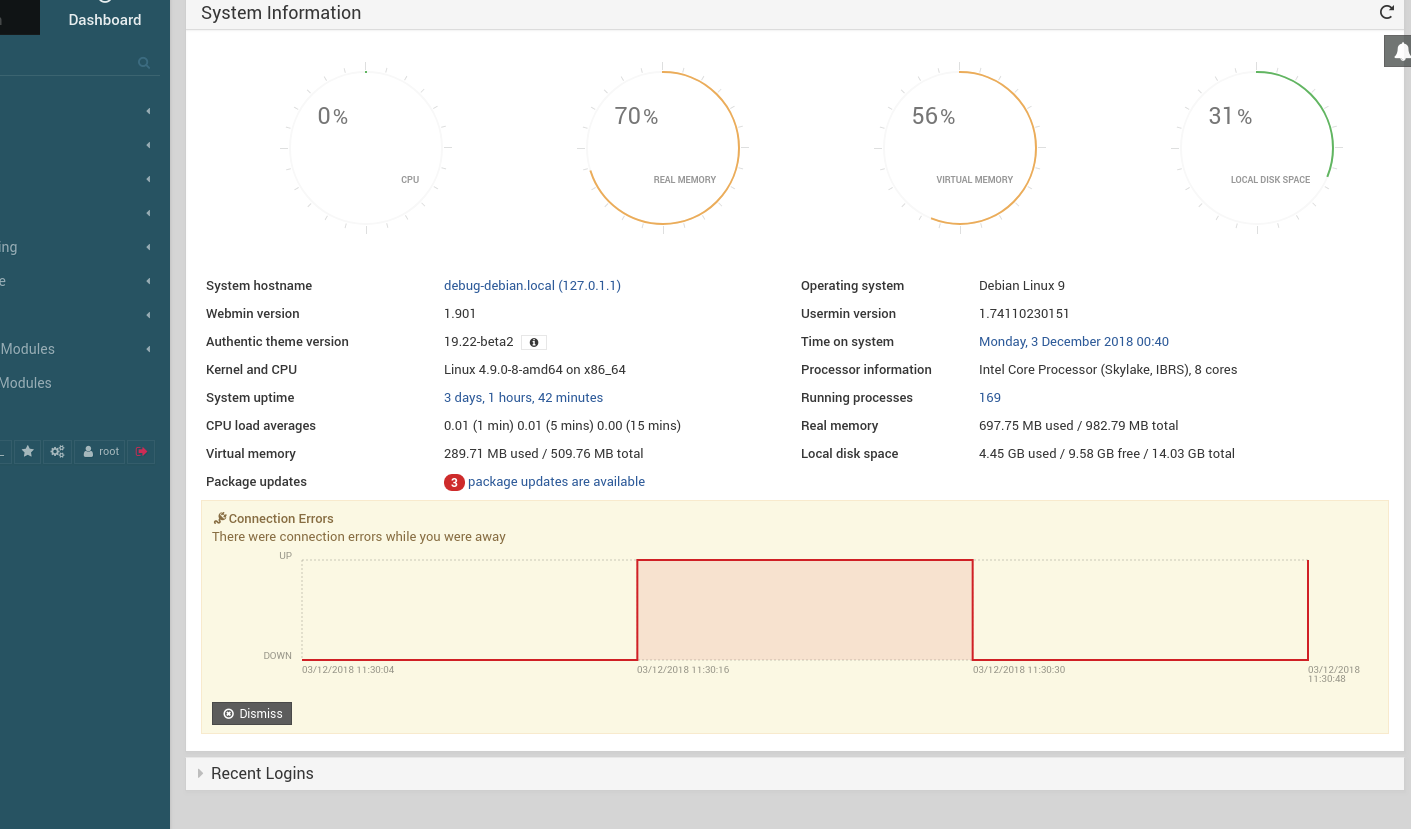The width and height of the screenshot is (1411, 829).
Task: Expand the sidebar category ending in "ing"
Action: point(75,247)
